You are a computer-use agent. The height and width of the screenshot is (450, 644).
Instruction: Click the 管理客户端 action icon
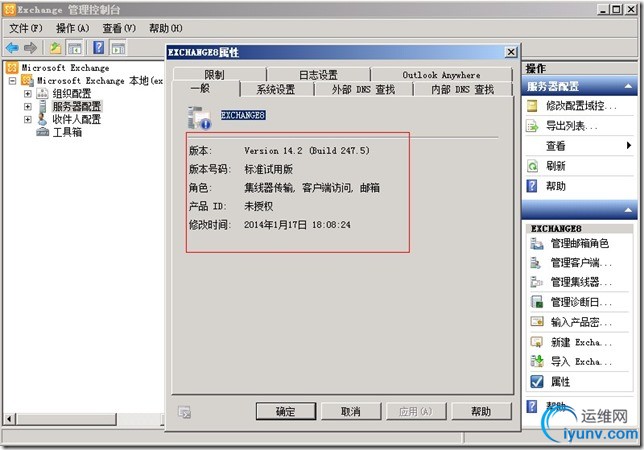coord(536,263)
